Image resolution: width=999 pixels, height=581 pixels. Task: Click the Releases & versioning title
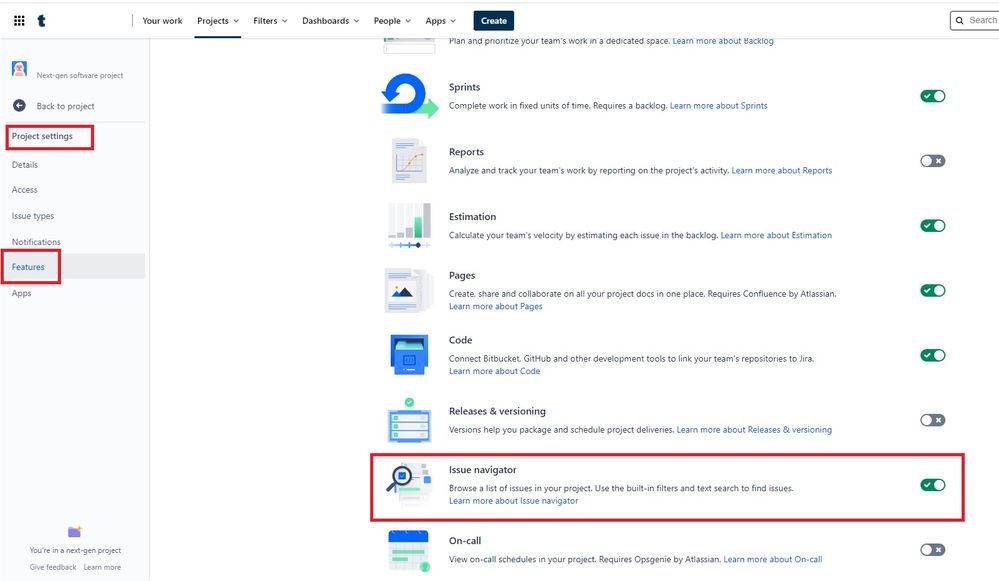point(497,411)
